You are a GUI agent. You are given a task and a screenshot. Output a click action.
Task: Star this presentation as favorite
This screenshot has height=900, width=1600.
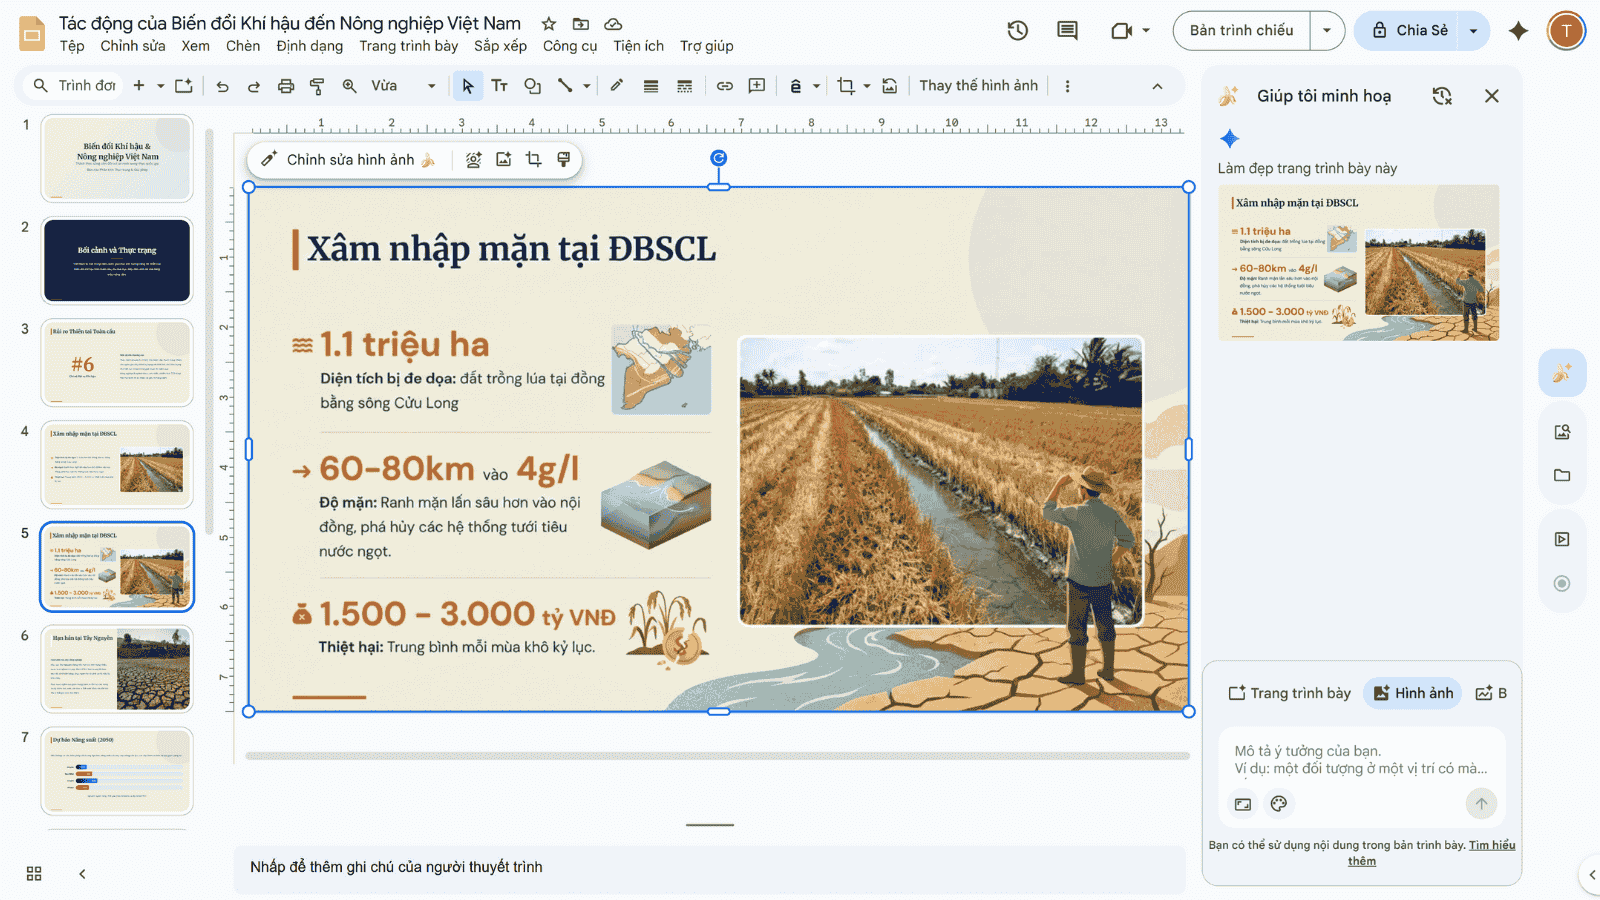549,24
